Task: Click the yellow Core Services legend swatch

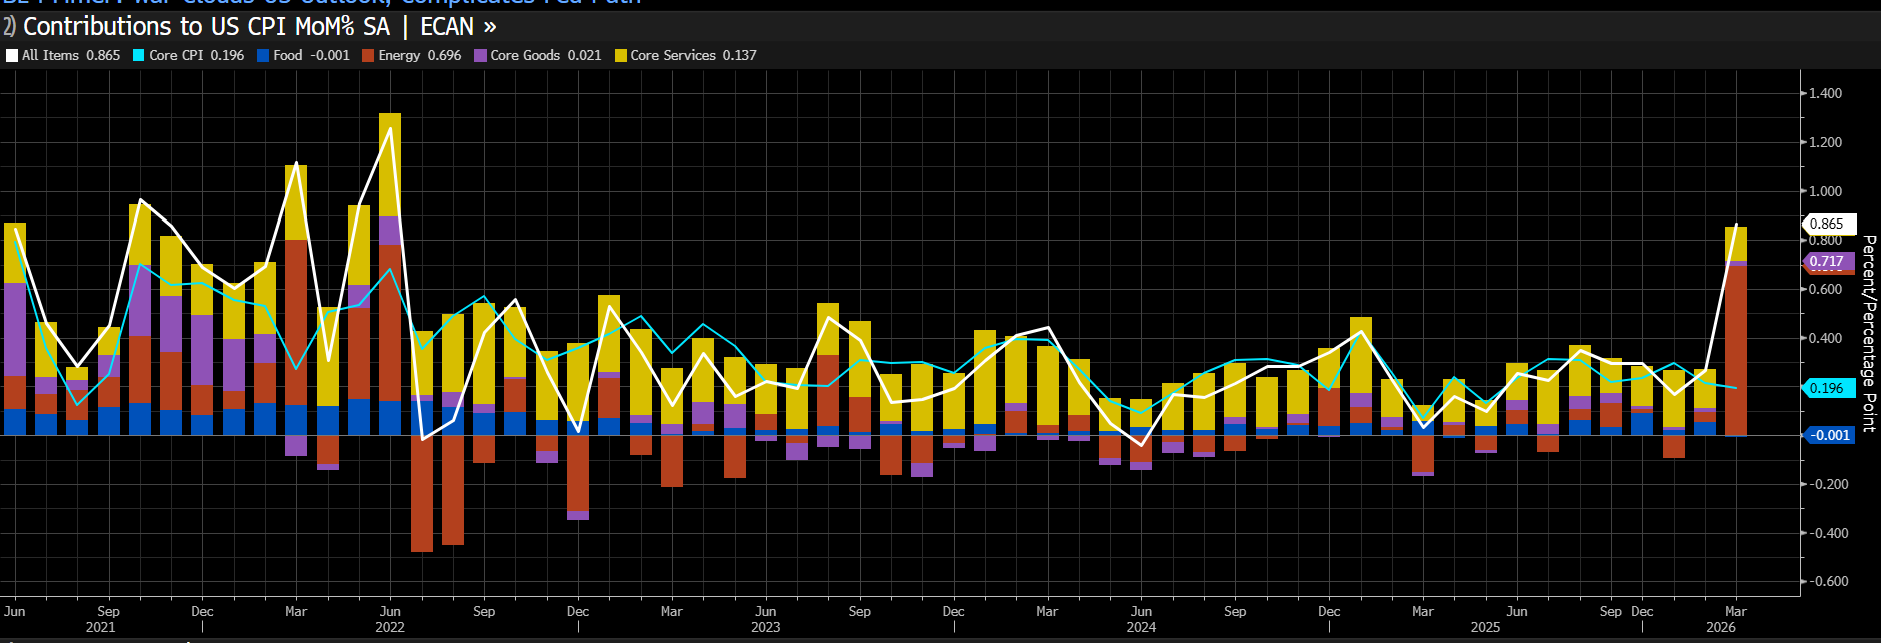Action: pyautogui.click(x=620, y=56)
